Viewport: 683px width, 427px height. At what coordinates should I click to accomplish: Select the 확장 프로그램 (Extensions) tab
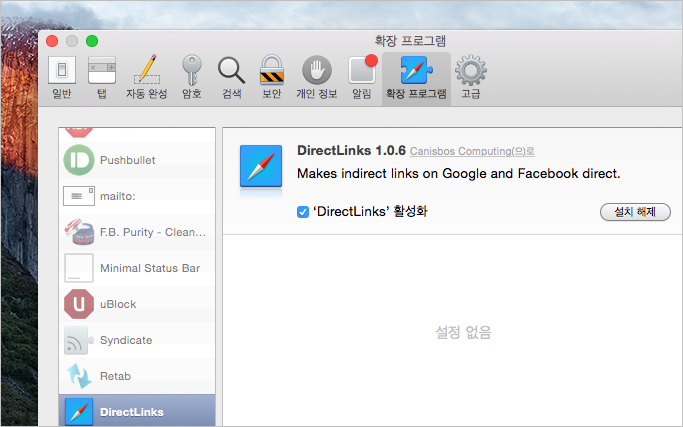(416, 78)
